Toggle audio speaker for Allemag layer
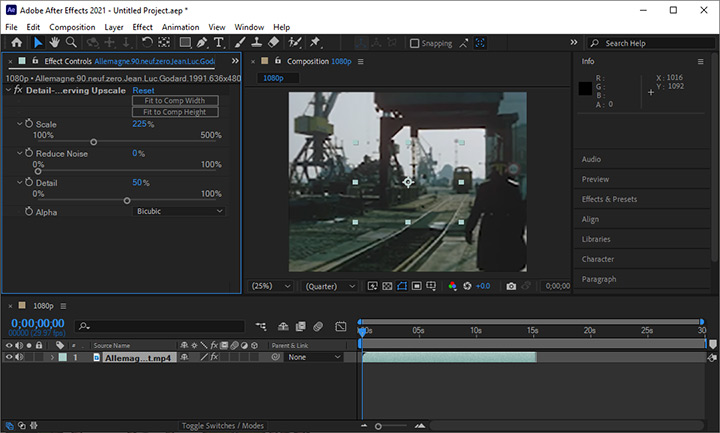 tap(19, 357)
